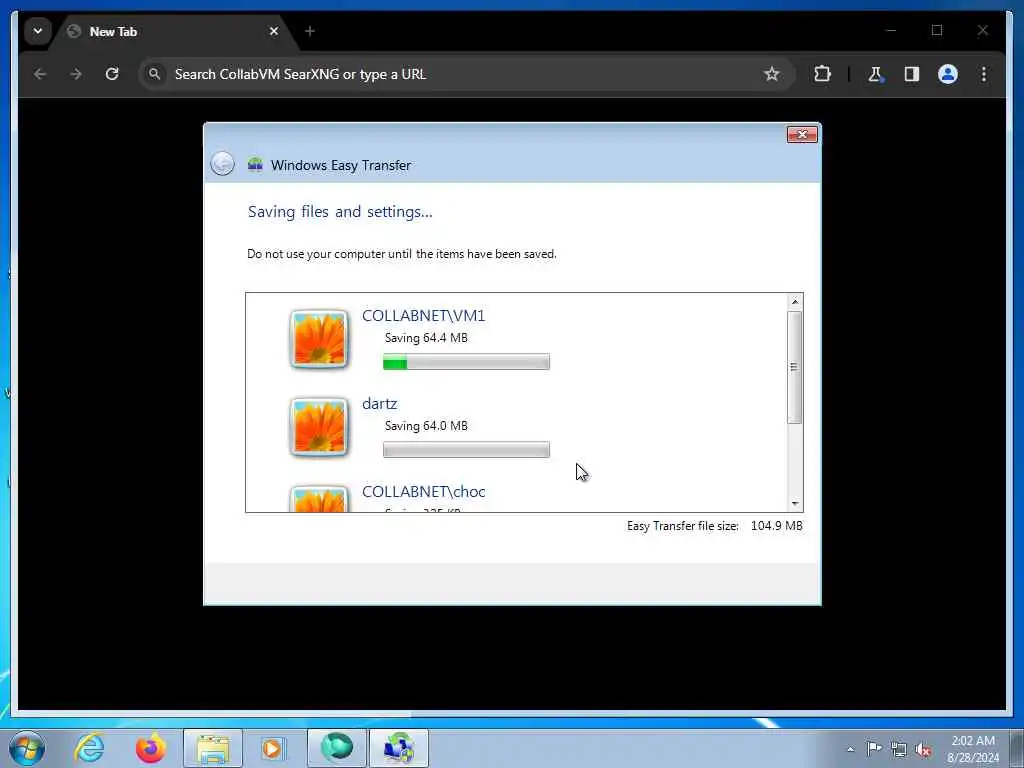Close the Windows Easy Transfer dialog
The image size is (1024, 768).
(x=802, y=135)
